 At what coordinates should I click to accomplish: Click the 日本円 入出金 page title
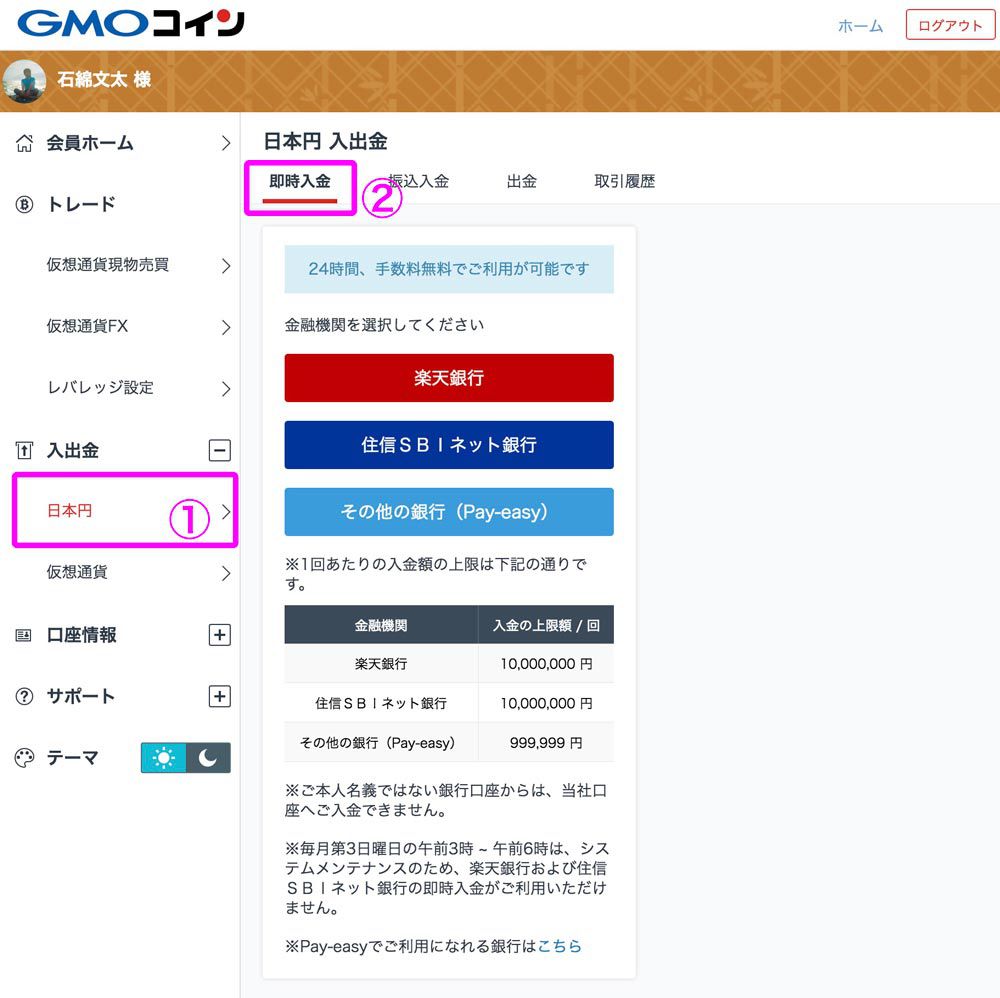point(325,142)
